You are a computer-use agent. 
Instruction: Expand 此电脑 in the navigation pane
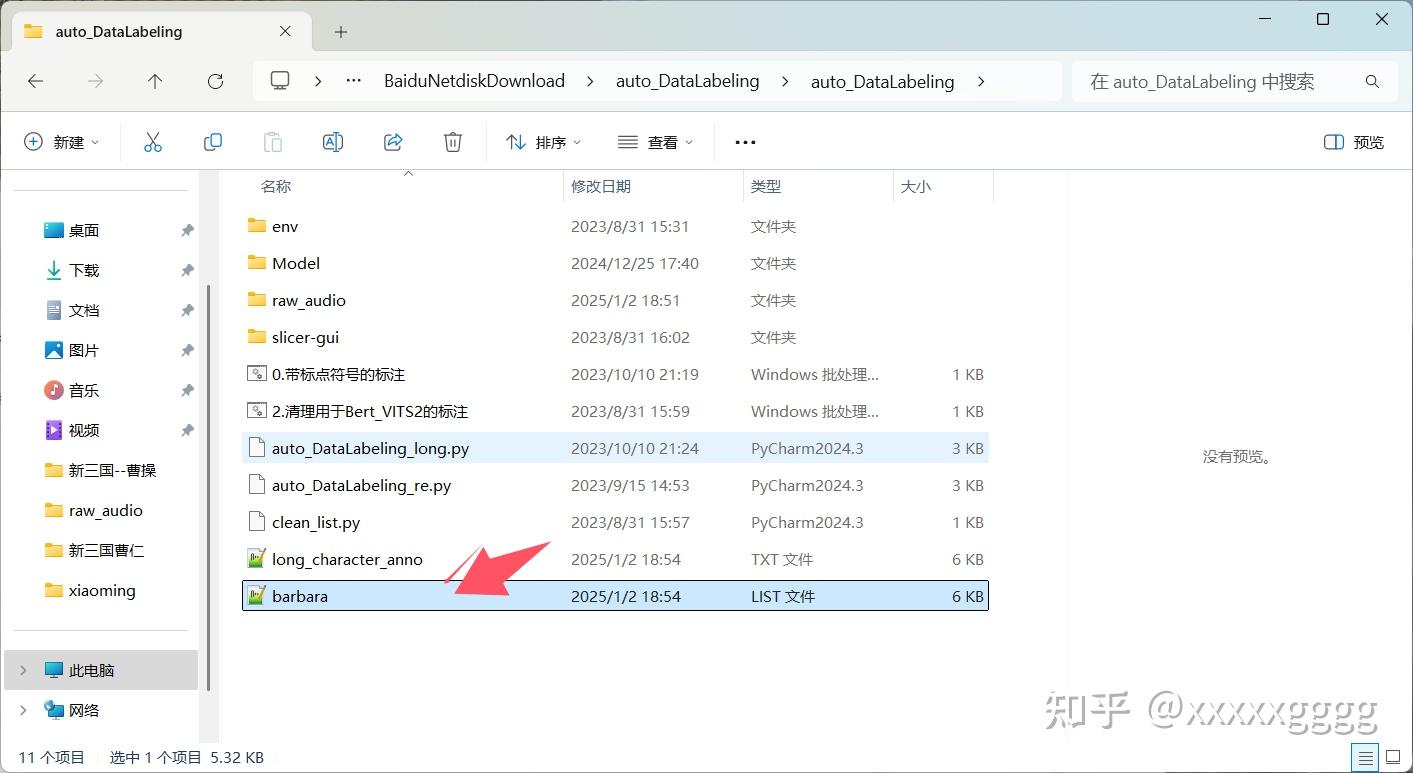22,670
